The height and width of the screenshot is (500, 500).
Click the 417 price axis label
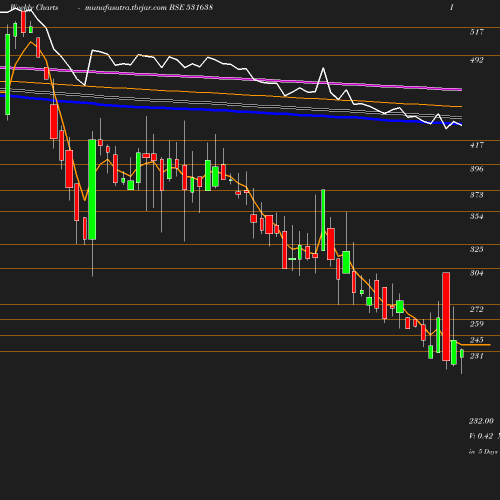click(477, 145)
